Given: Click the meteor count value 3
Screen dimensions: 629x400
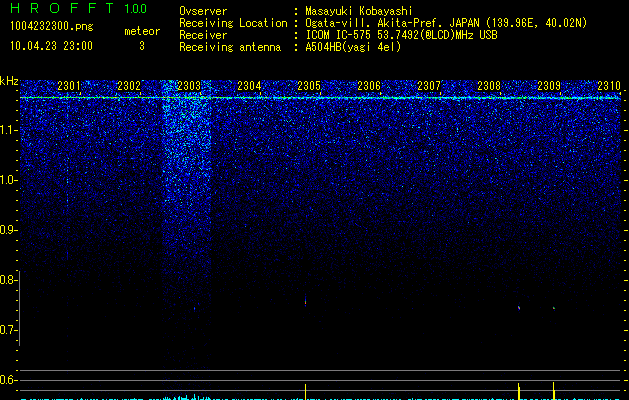Looking at the screenshot, I should click(x=142, y=46).
